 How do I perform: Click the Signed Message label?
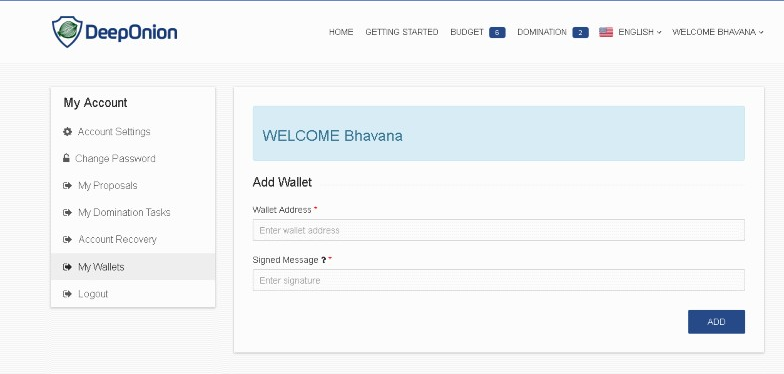pyautogui.click(x=286, y=260)
